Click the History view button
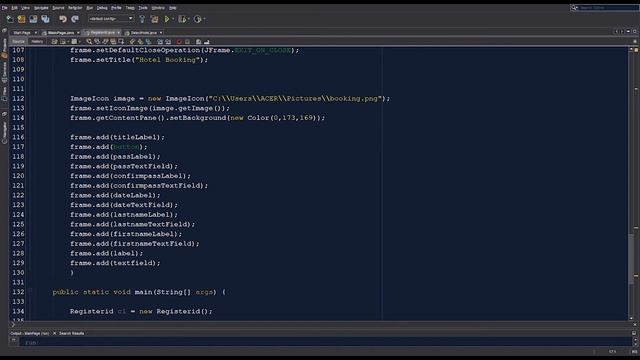Viewport: 640px width, 360px height. click(37, 41)
